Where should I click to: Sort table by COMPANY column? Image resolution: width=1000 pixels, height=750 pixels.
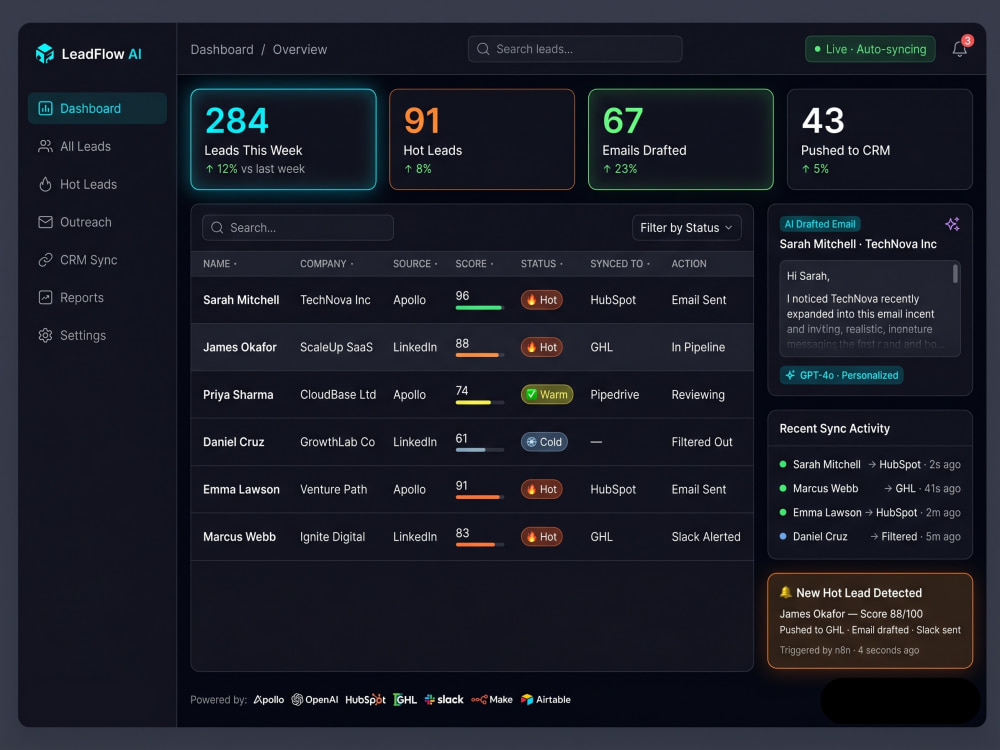point(327,263)
